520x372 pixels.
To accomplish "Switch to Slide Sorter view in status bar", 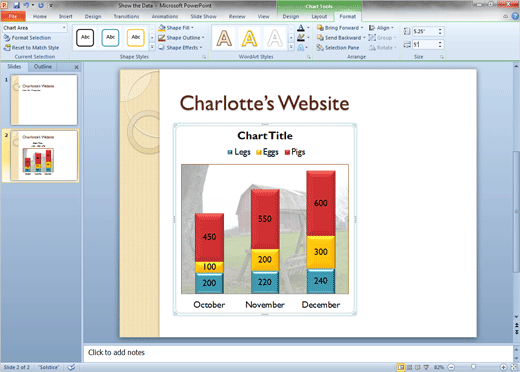I will (410, 367).
